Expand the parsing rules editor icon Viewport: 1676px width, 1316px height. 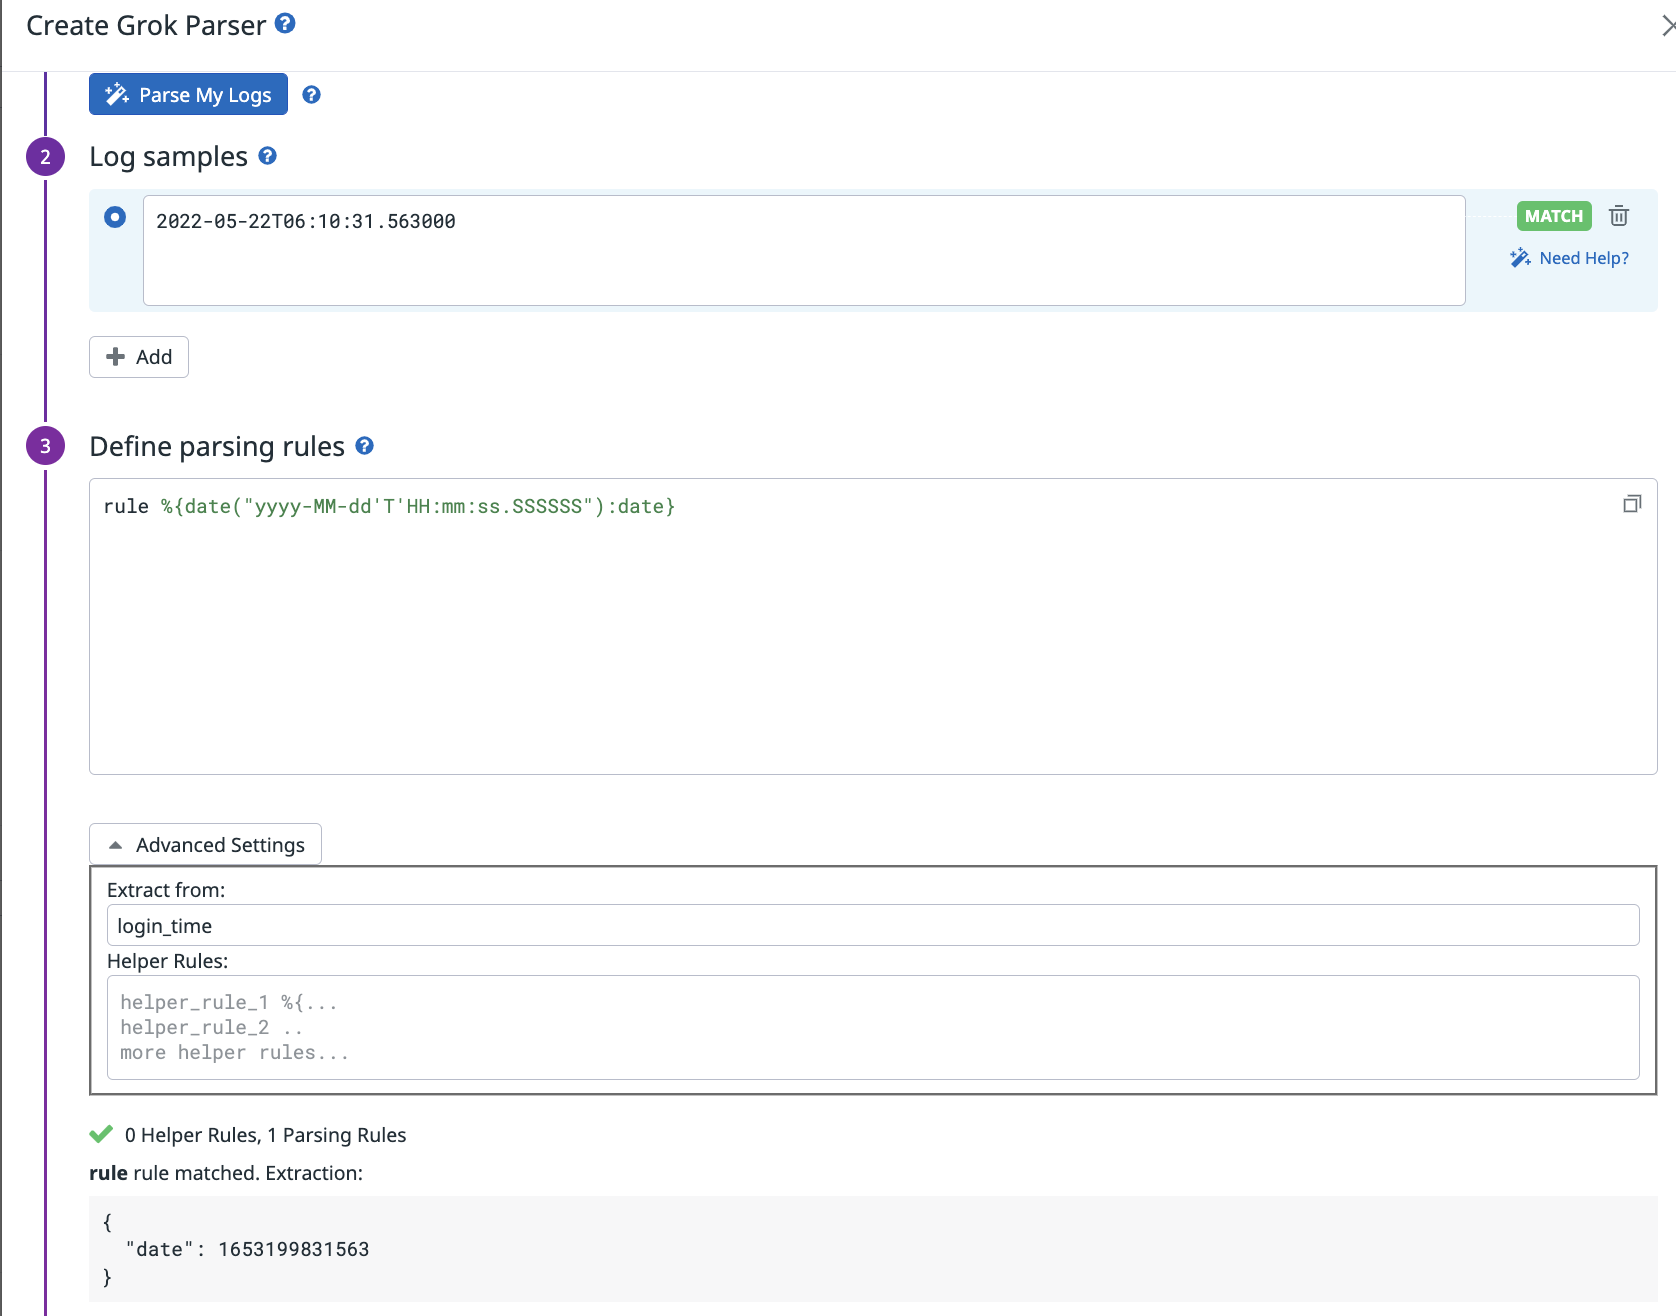coord(1632,504)
